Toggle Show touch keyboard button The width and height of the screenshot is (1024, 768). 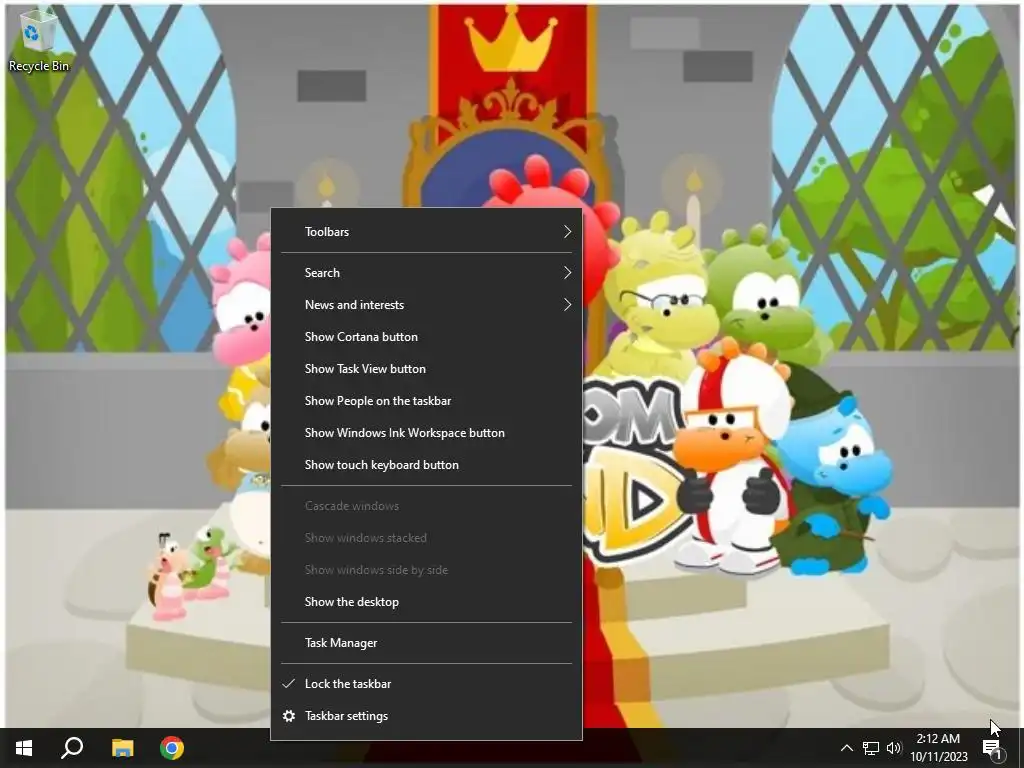[x=426, y=465]
